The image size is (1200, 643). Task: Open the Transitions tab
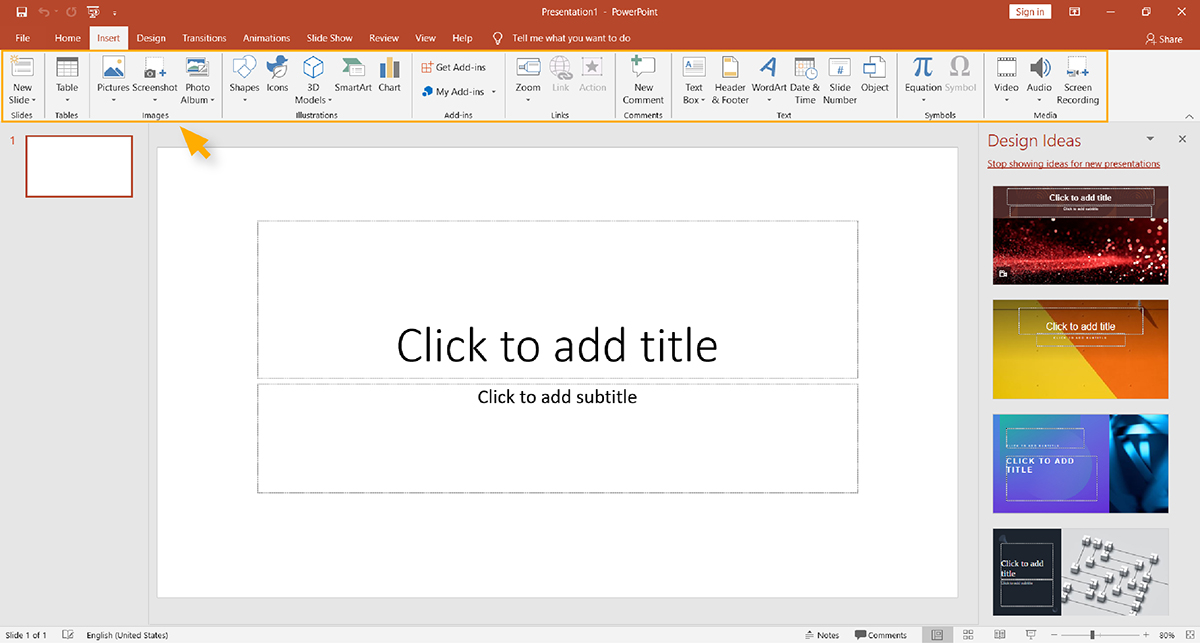[x=204, y=38]
